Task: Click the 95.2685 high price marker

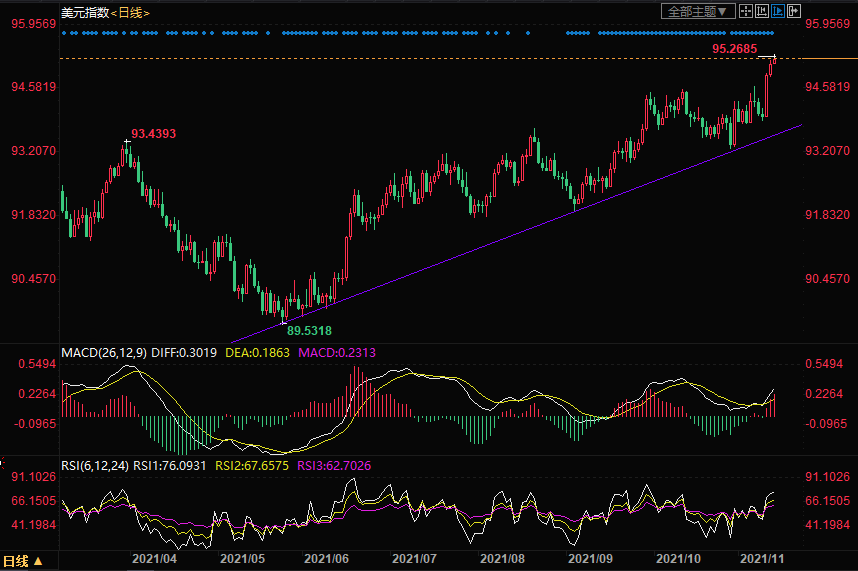Action: [x=734, y=48]
